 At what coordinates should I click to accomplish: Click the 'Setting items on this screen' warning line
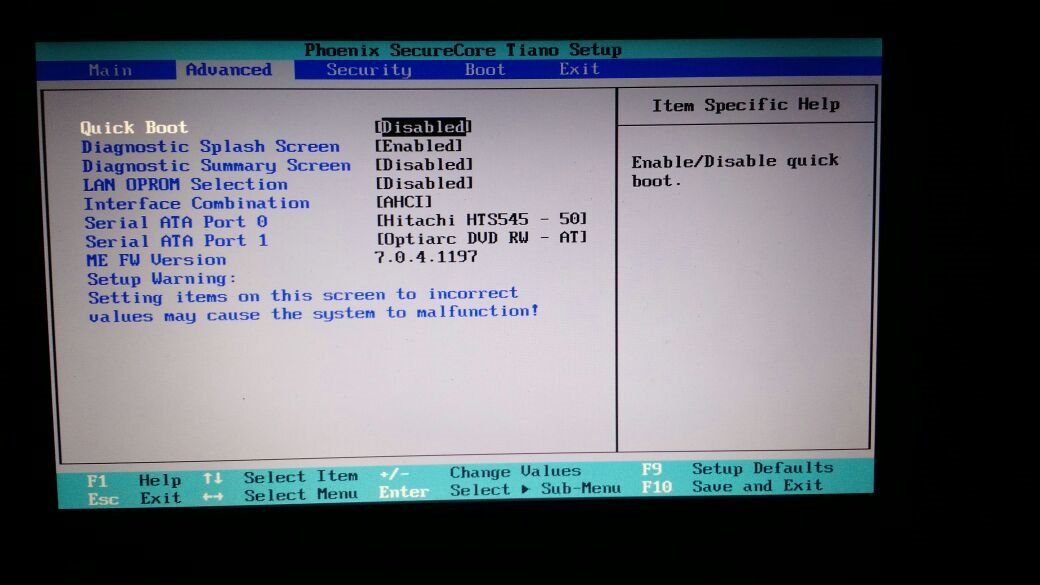303,296
